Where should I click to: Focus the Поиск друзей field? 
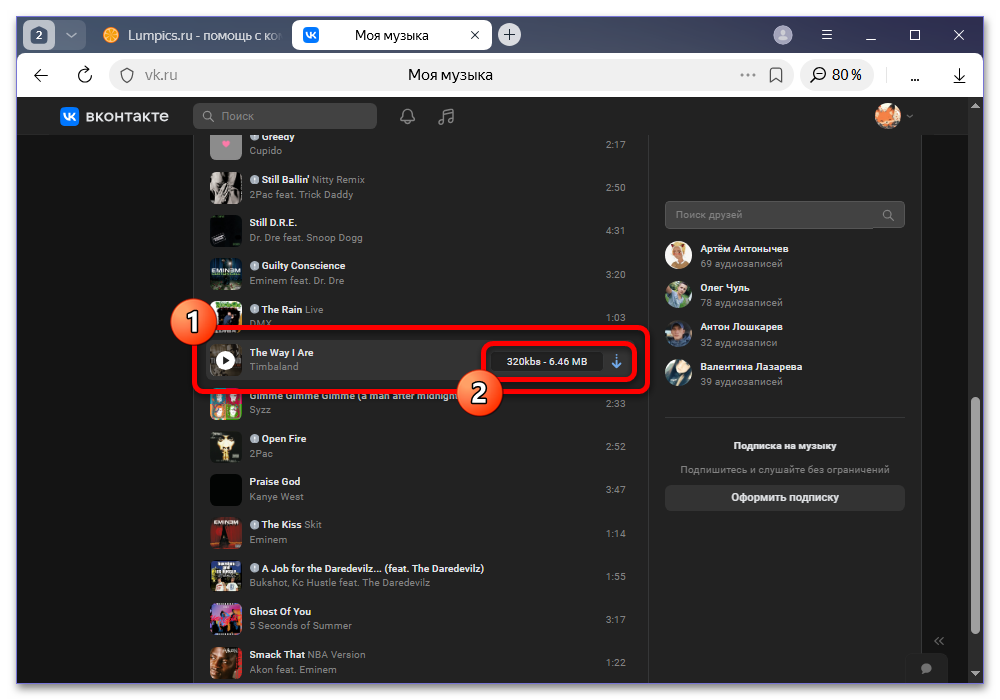[x=784, y=215]
